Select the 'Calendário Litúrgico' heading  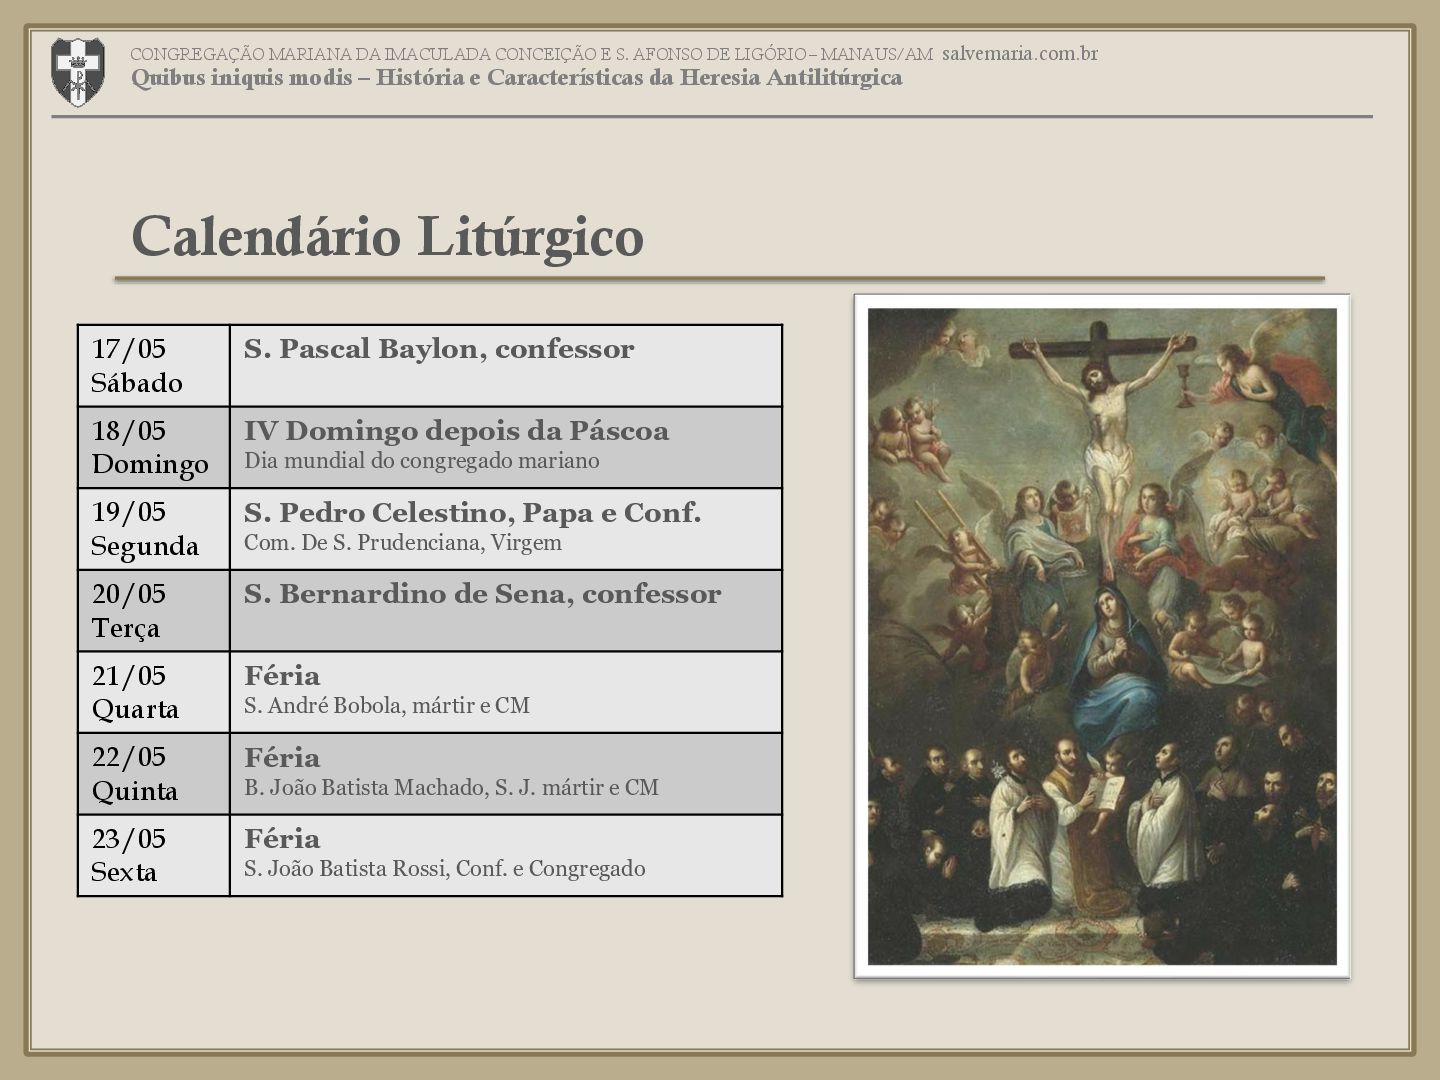click(x=387, y=239)
